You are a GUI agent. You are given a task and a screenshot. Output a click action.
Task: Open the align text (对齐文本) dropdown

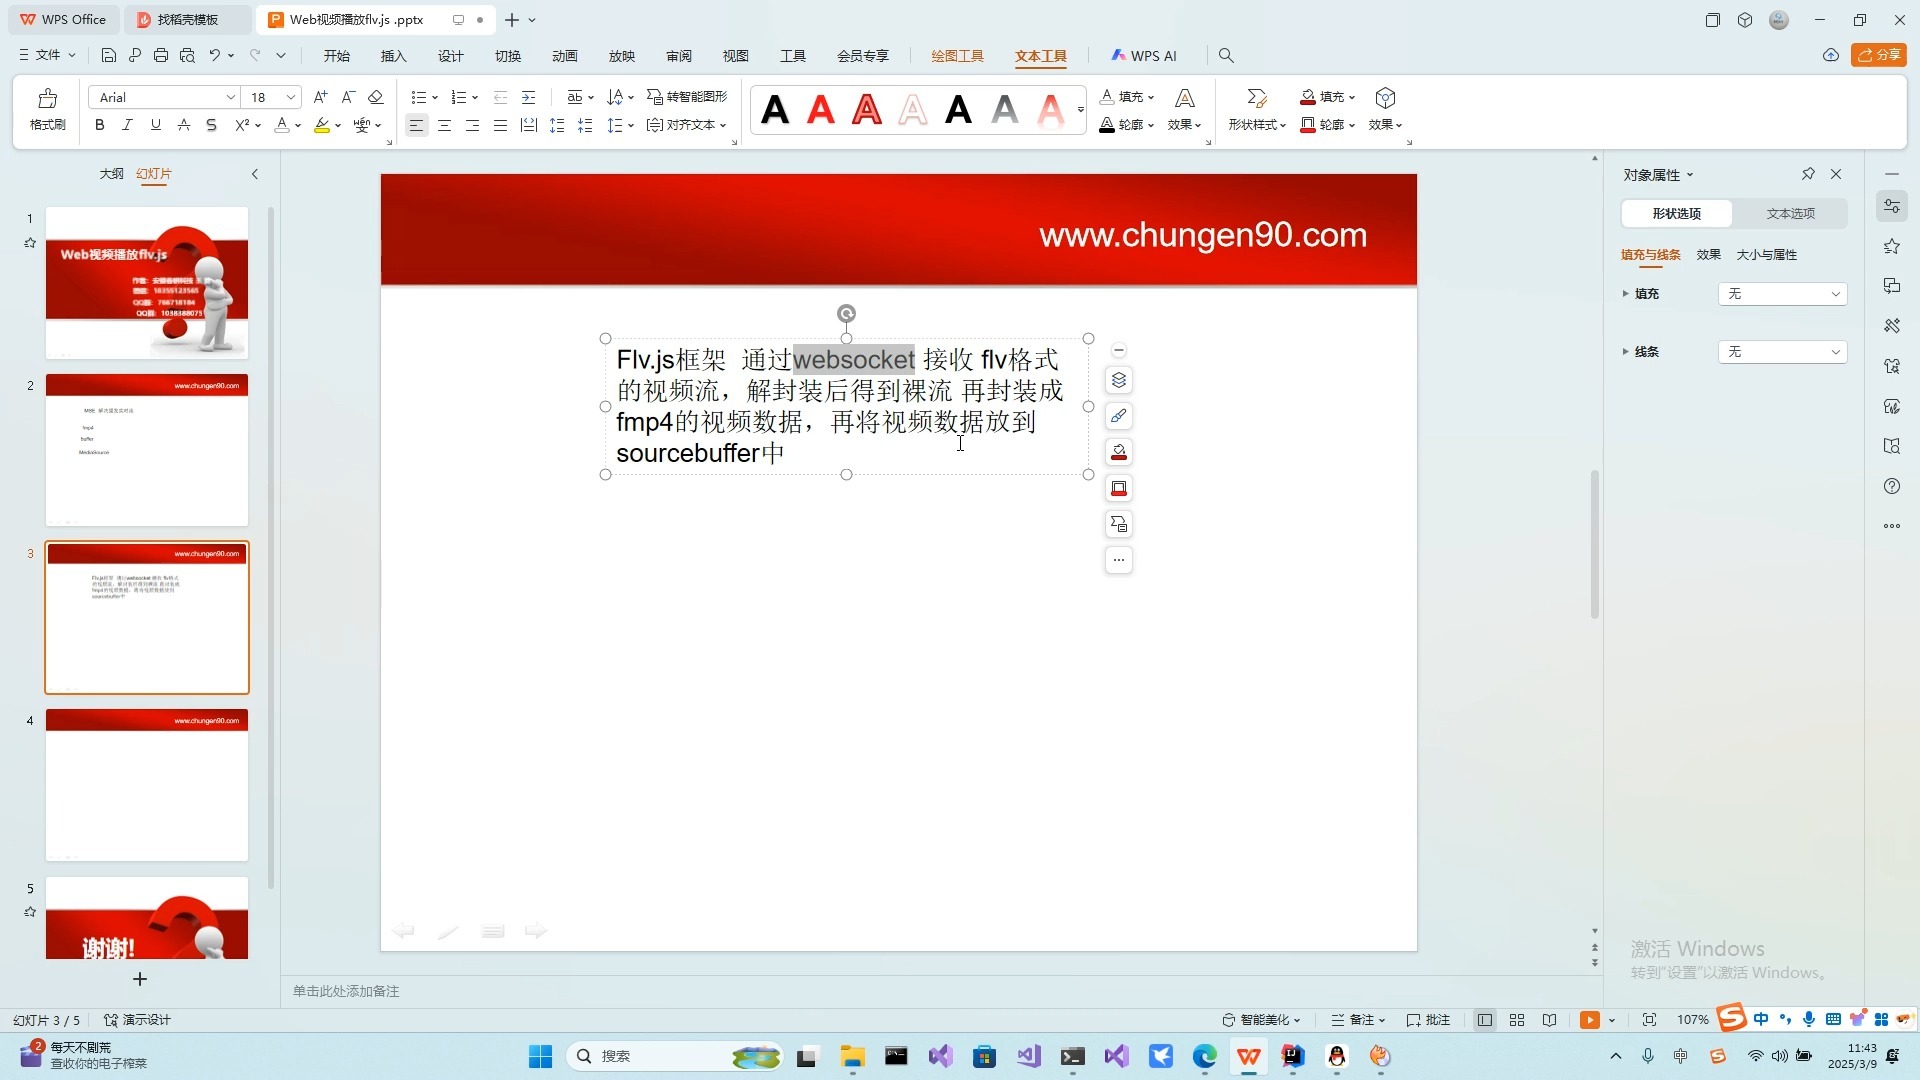click(687, 125)
